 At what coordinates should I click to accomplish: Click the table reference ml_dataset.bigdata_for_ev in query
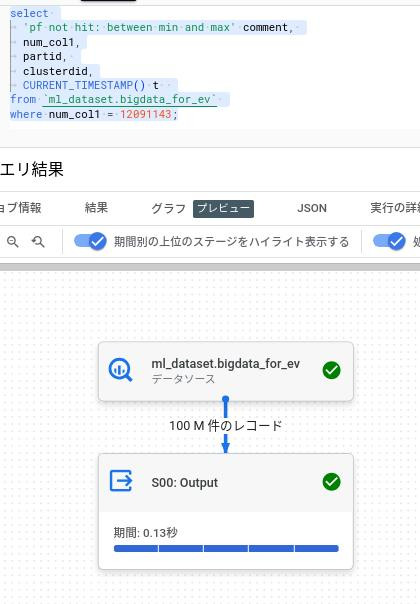(x=129, y=99)
